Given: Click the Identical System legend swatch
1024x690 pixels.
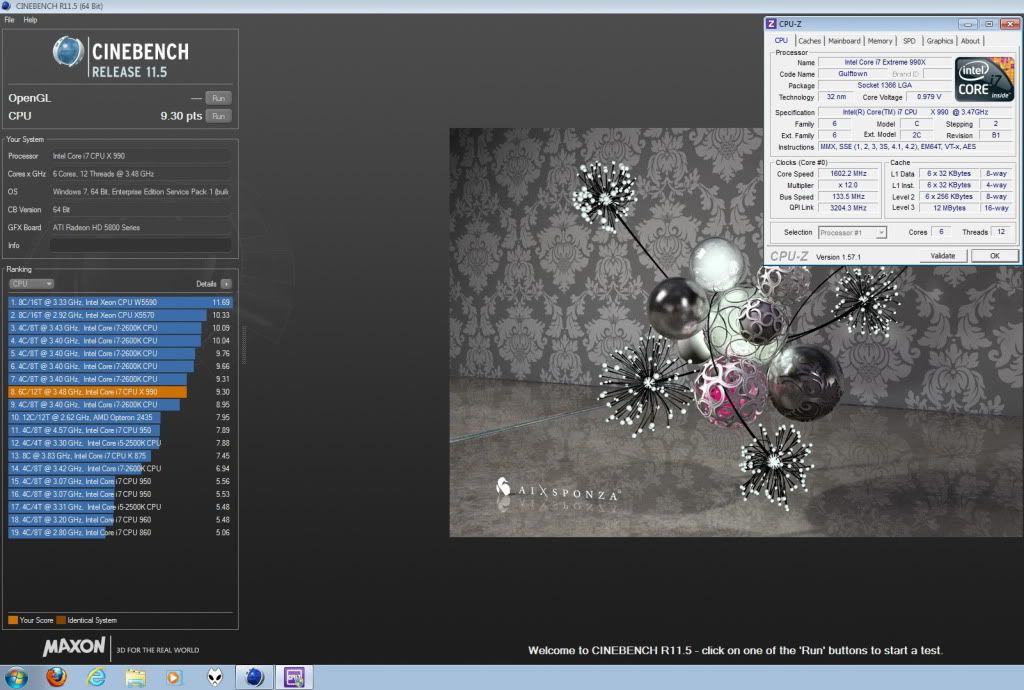Looking at the screenshot, I should (61, 620).
